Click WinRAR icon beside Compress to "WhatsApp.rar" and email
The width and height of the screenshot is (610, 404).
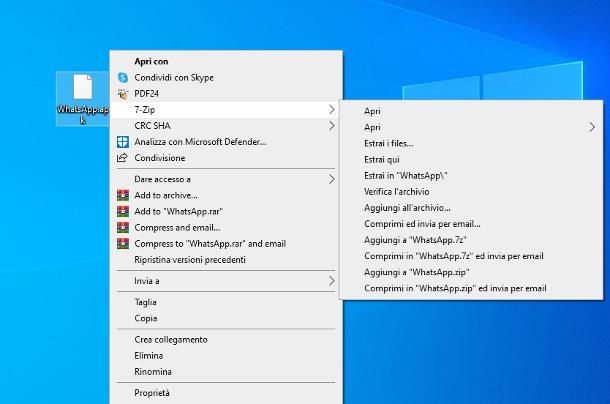click(x=123, y=244)
